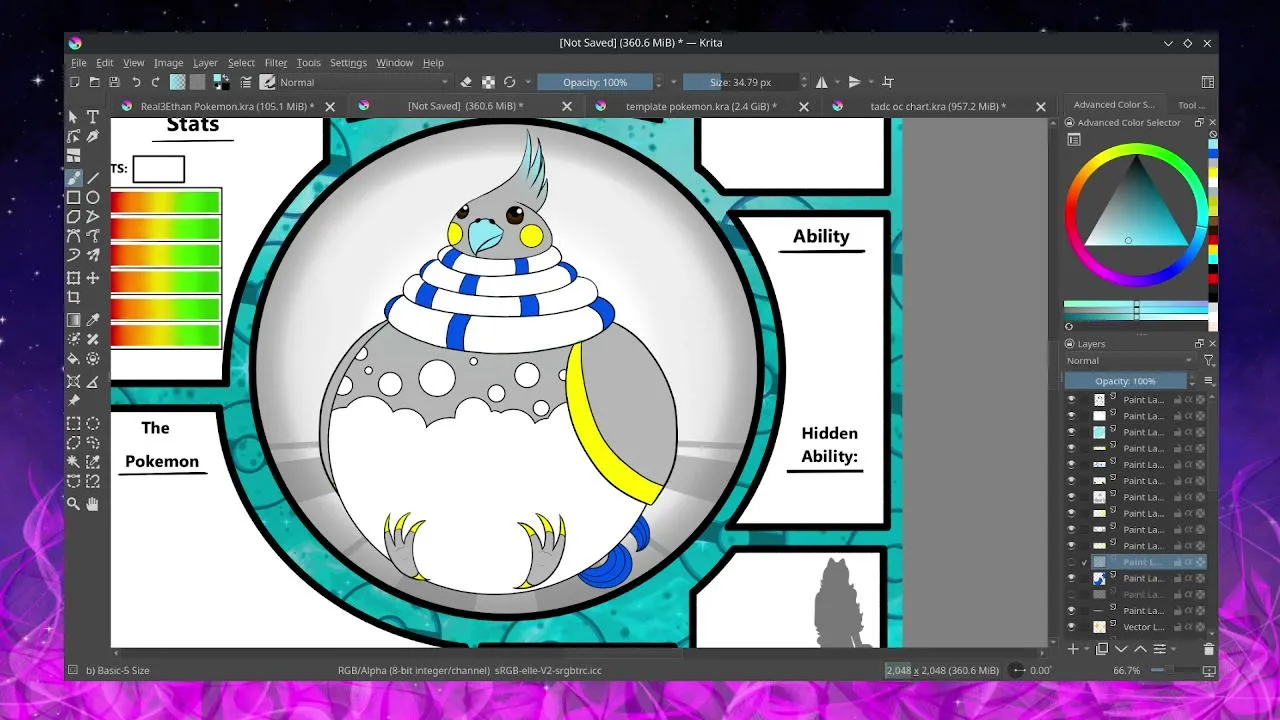
Task: Select the Ellipse shape tool
Action: (93, 197)
